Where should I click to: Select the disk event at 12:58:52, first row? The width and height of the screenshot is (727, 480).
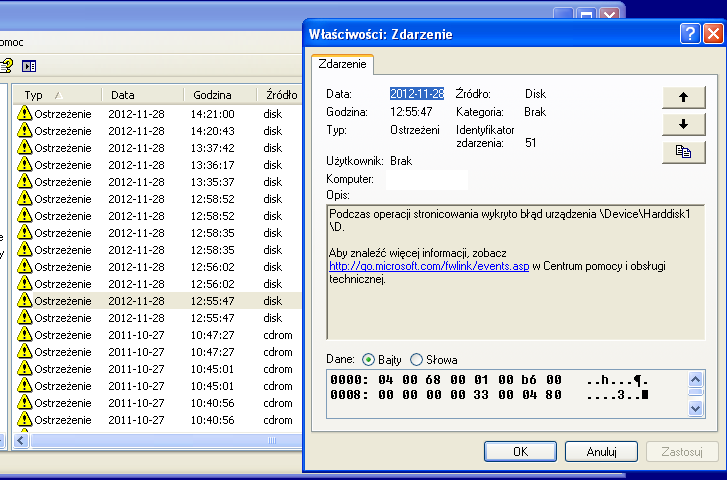point(158,198)
